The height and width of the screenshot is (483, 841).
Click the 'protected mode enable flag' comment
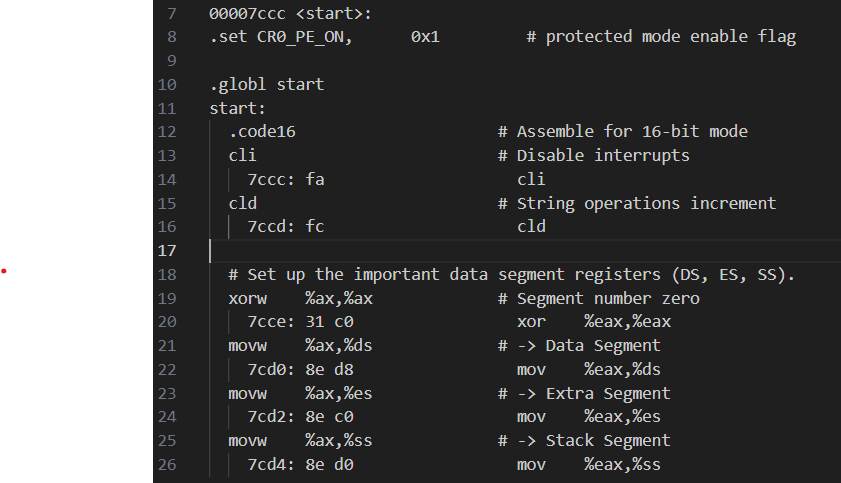tap(670, 37)
